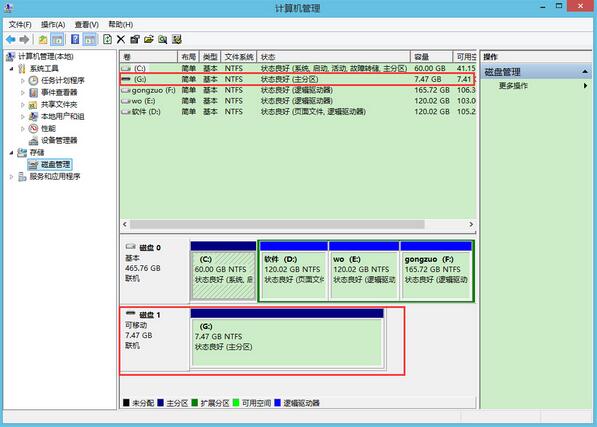The image size is (597, 427).
Task: Expand the 服务和应用程序 tree node
Action: click(11, 177)
